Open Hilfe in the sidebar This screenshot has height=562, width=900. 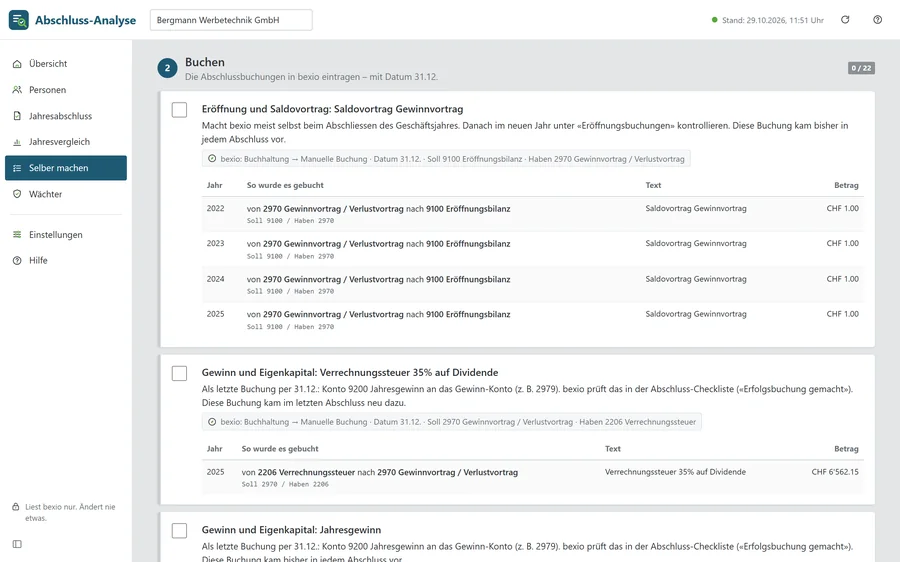point(66,261)
